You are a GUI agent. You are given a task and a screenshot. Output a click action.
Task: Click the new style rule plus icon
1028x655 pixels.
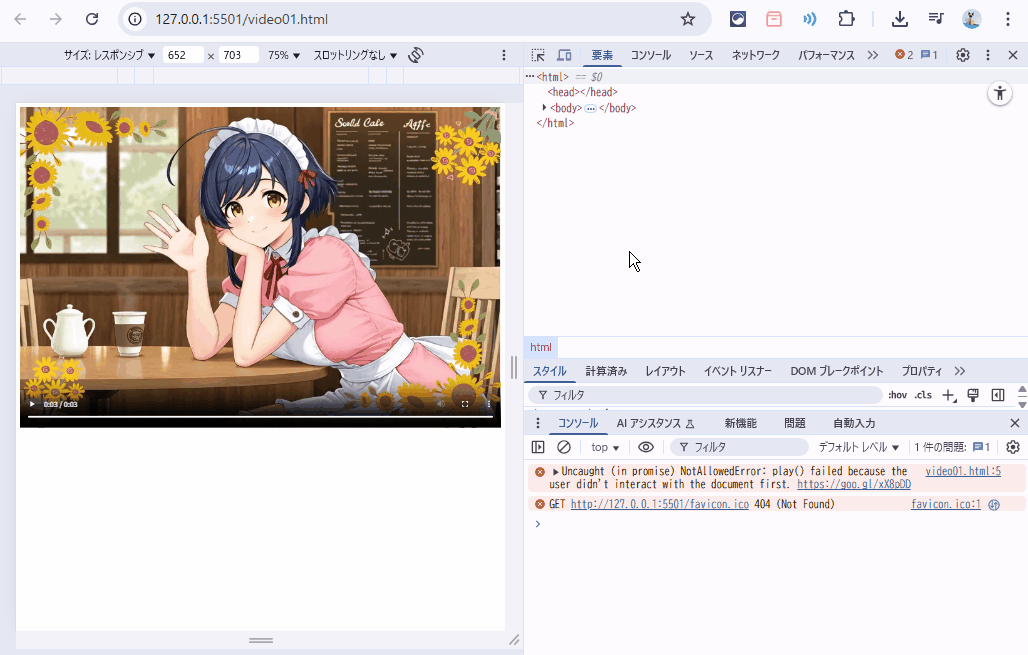(949, 395)
